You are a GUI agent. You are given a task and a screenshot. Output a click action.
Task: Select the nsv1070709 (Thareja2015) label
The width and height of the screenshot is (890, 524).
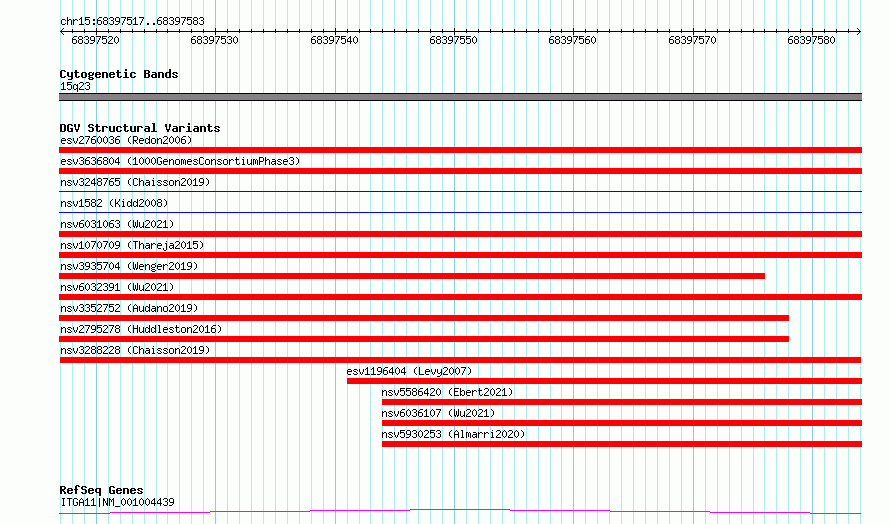click(132, 245)
